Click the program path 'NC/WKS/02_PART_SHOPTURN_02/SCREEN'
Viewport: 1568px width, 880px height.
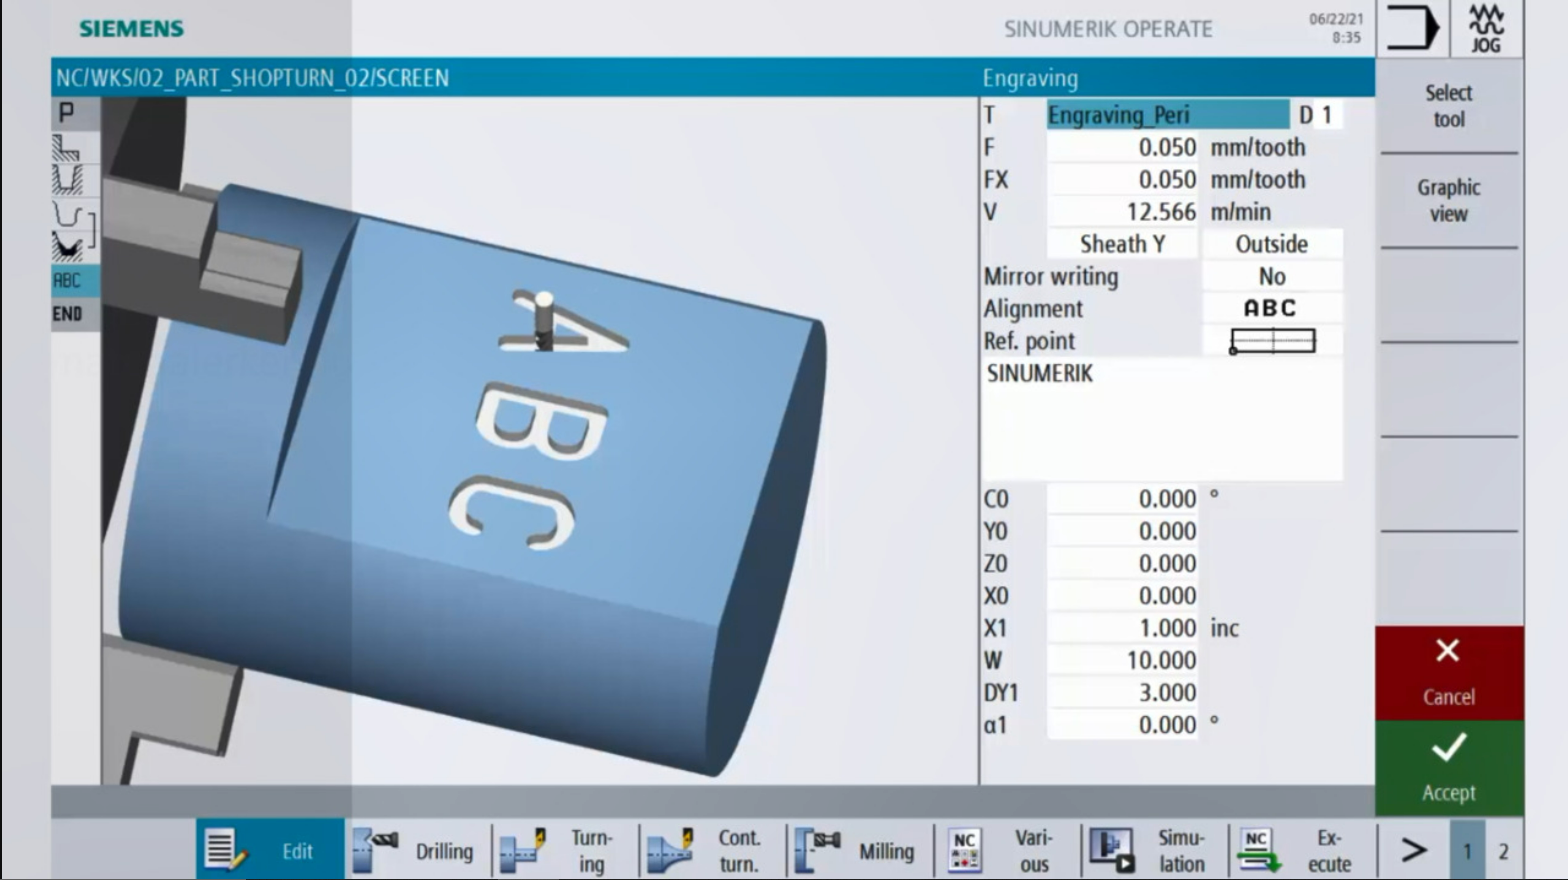(x=252, y=78)
